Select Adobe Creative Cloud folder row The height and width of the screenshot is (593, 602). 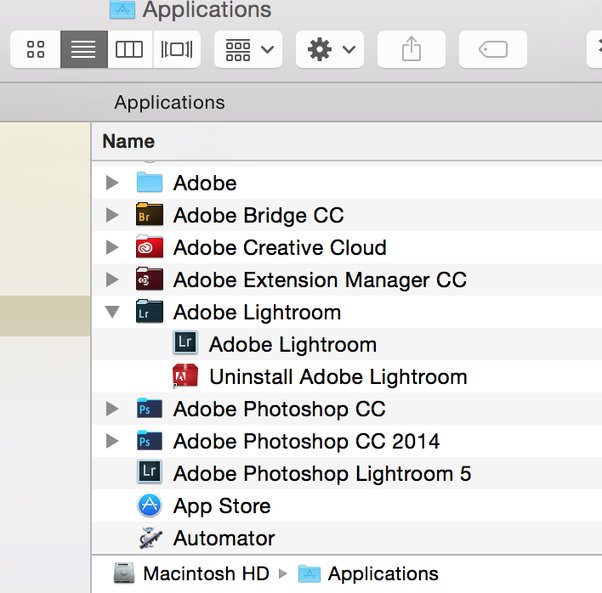pyautogui.click(x=347, y=248)
